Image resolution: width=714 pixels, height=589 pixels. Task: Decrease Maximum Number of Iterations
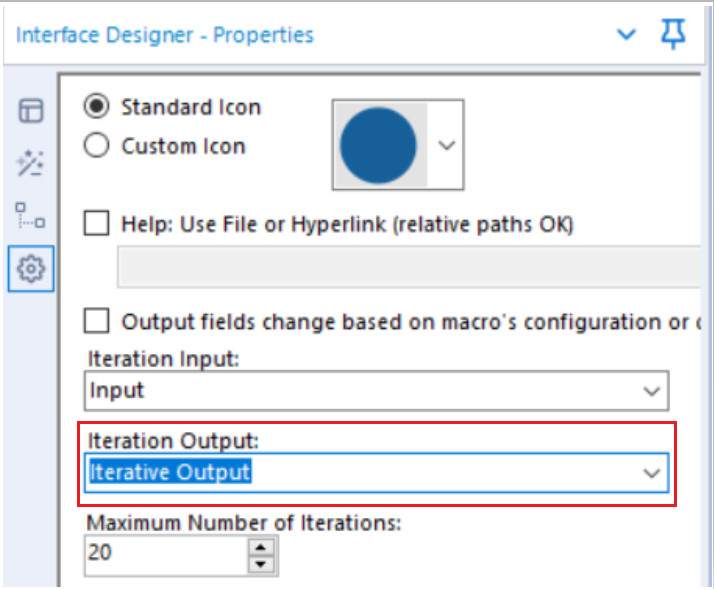coord(260,564)
